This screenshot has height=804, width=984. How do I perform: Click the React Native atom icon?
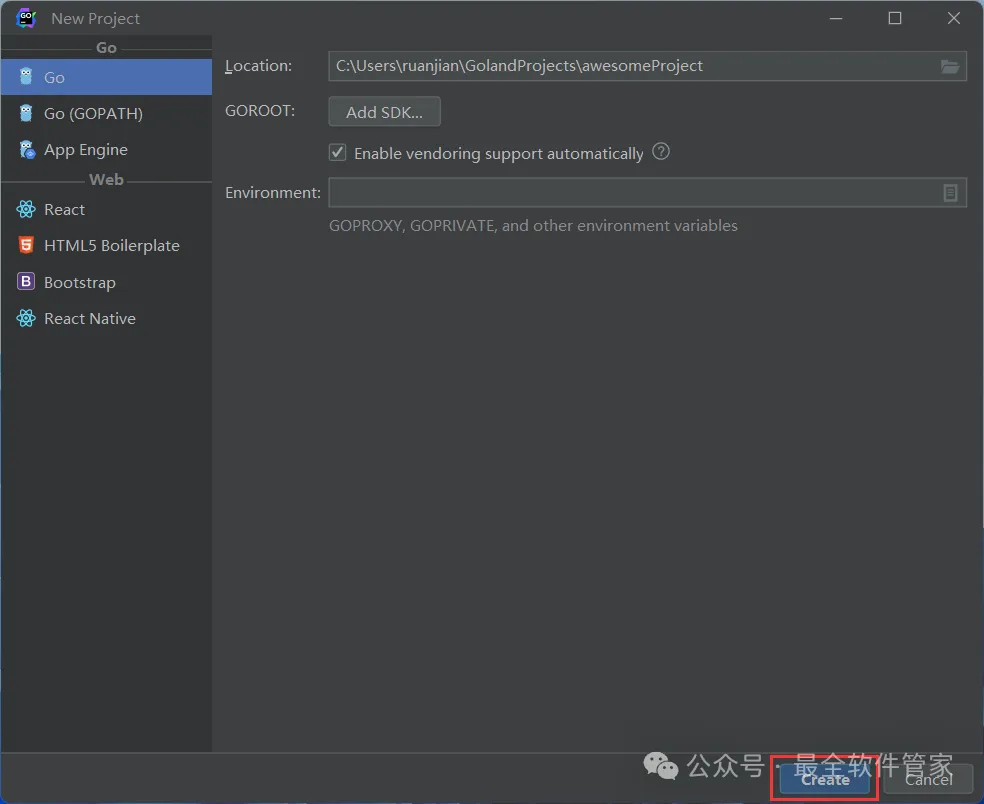click(26, 318)
